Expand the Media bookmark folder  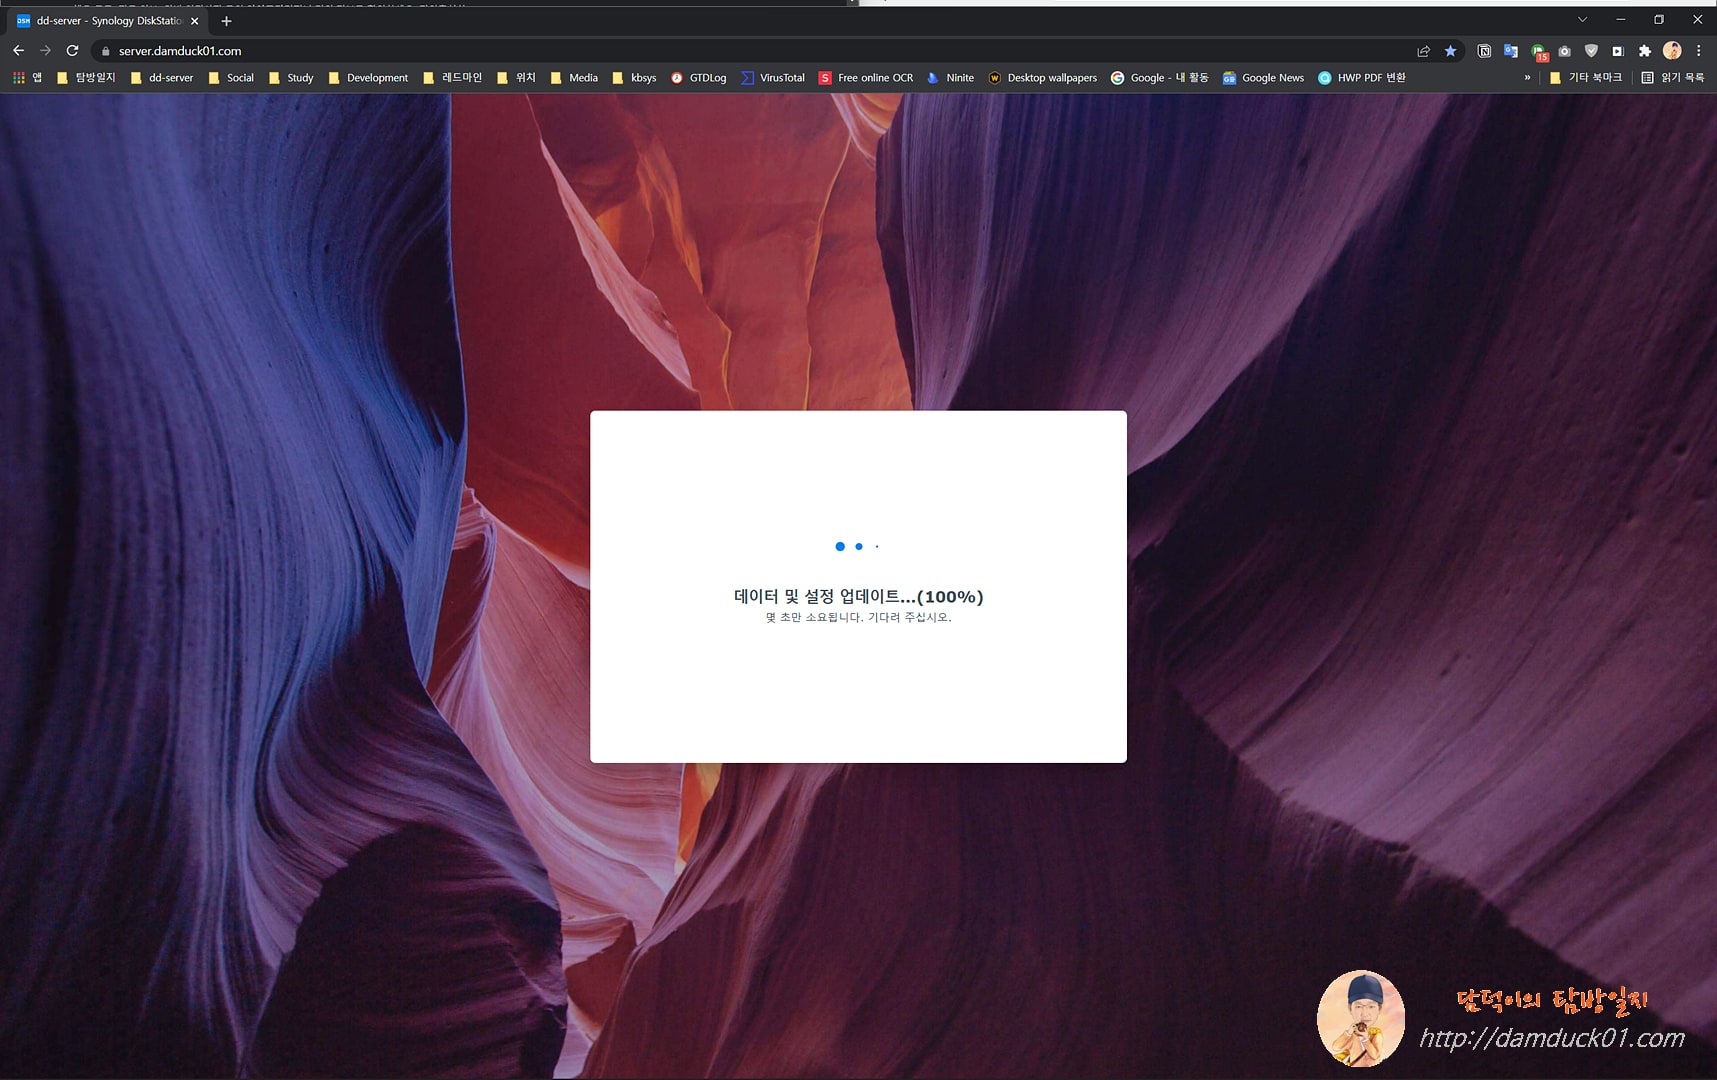point(573,77)
